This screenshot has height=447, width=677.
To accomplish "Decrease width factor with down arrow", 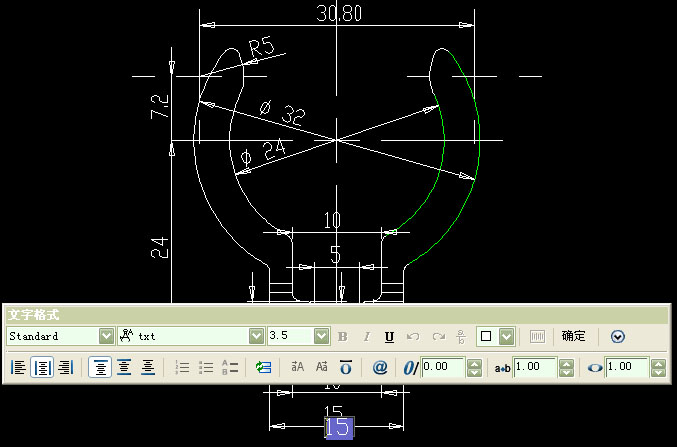I will pos(658,372).
